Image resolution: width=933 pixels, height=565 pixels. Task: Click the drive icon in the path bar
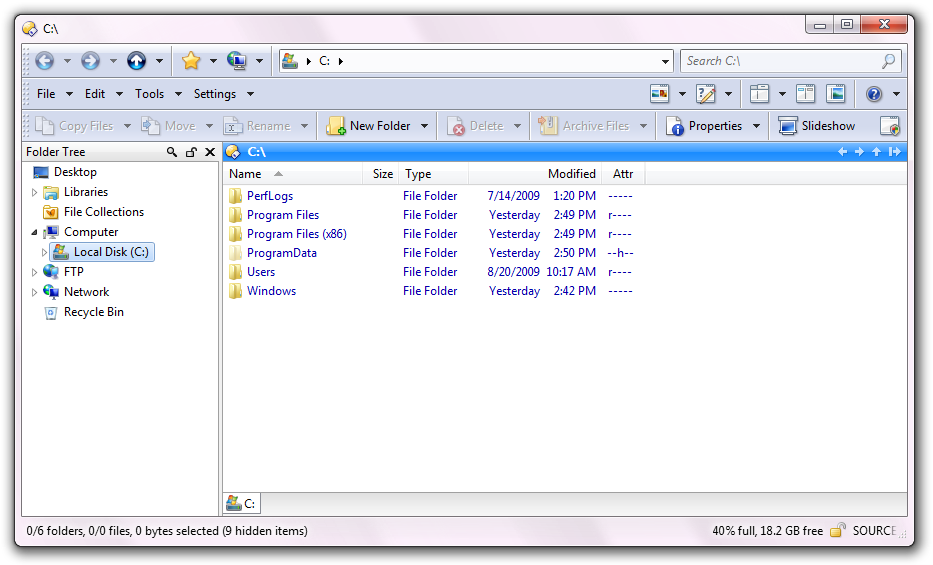click(290, 61)
